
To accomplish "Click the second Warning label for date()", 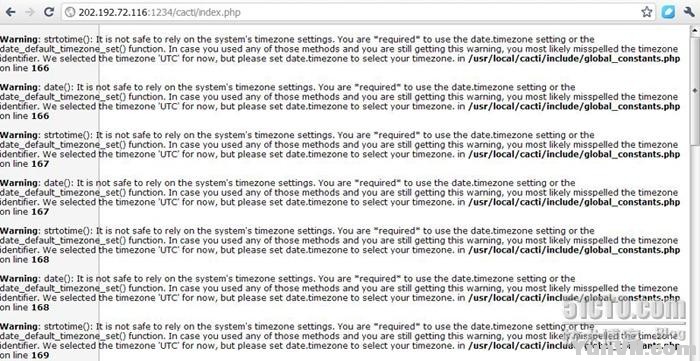I will click(x=20, y=87).
